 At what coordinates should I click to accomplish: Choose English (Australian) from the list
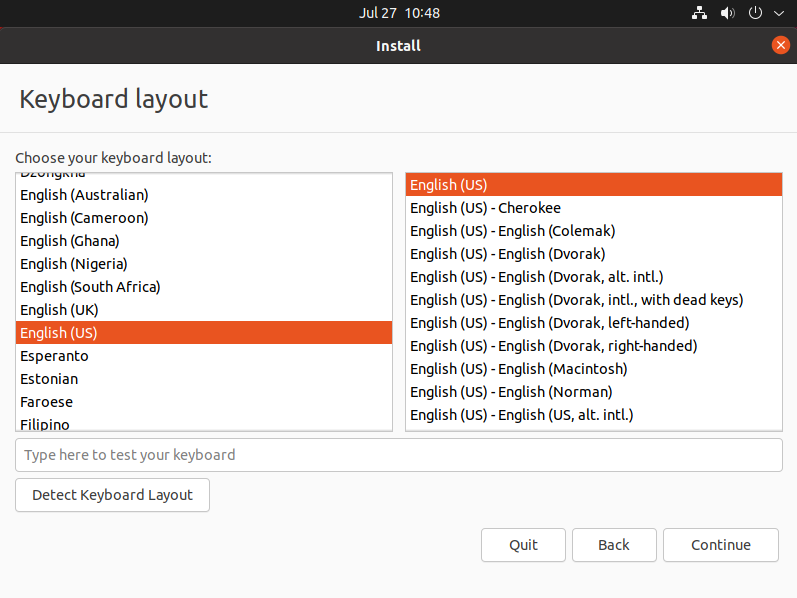coord(204,195)
